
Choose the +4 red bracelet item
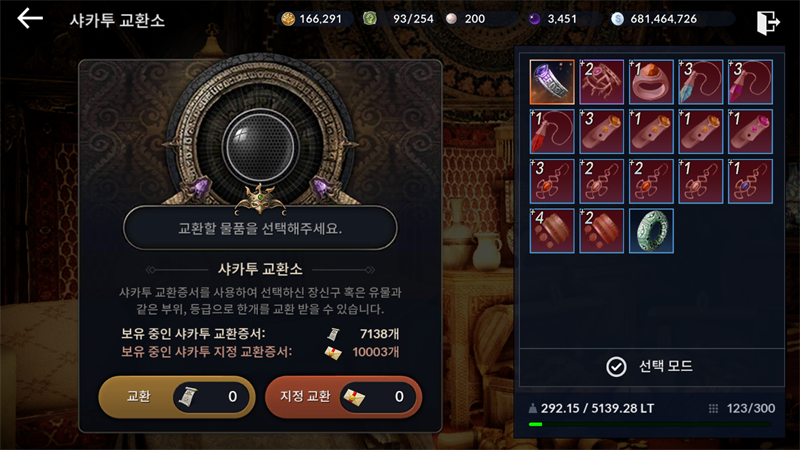(552, 231)
